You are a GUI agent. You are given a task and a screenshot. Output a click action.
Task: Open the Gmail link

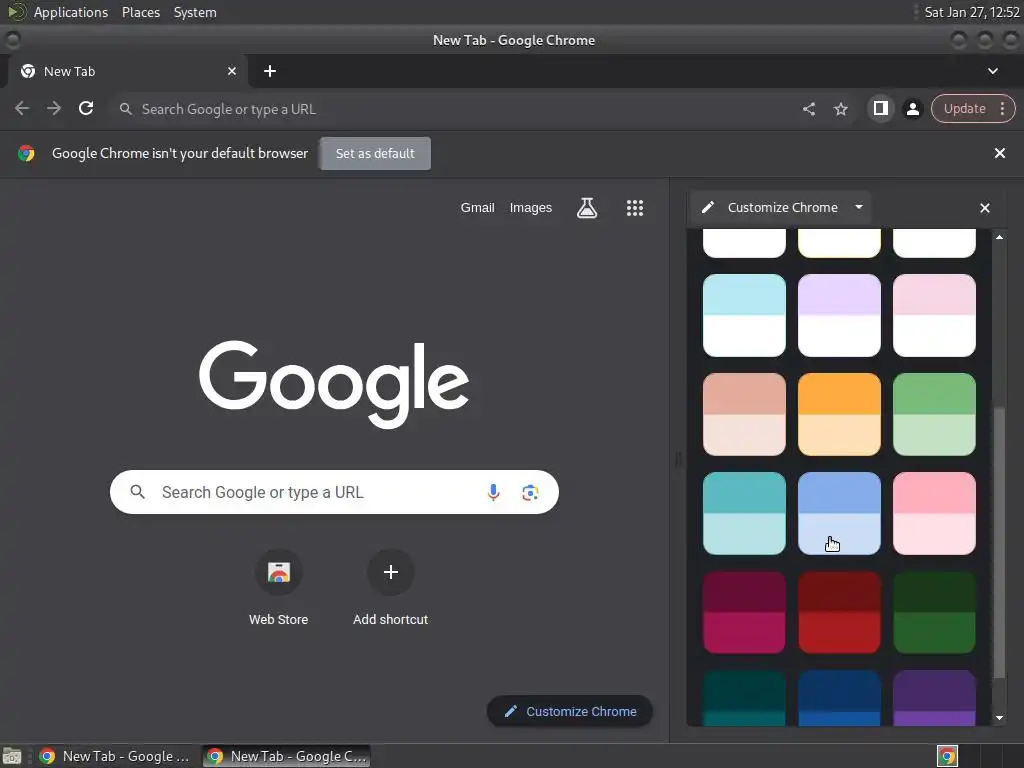(477, 208)
